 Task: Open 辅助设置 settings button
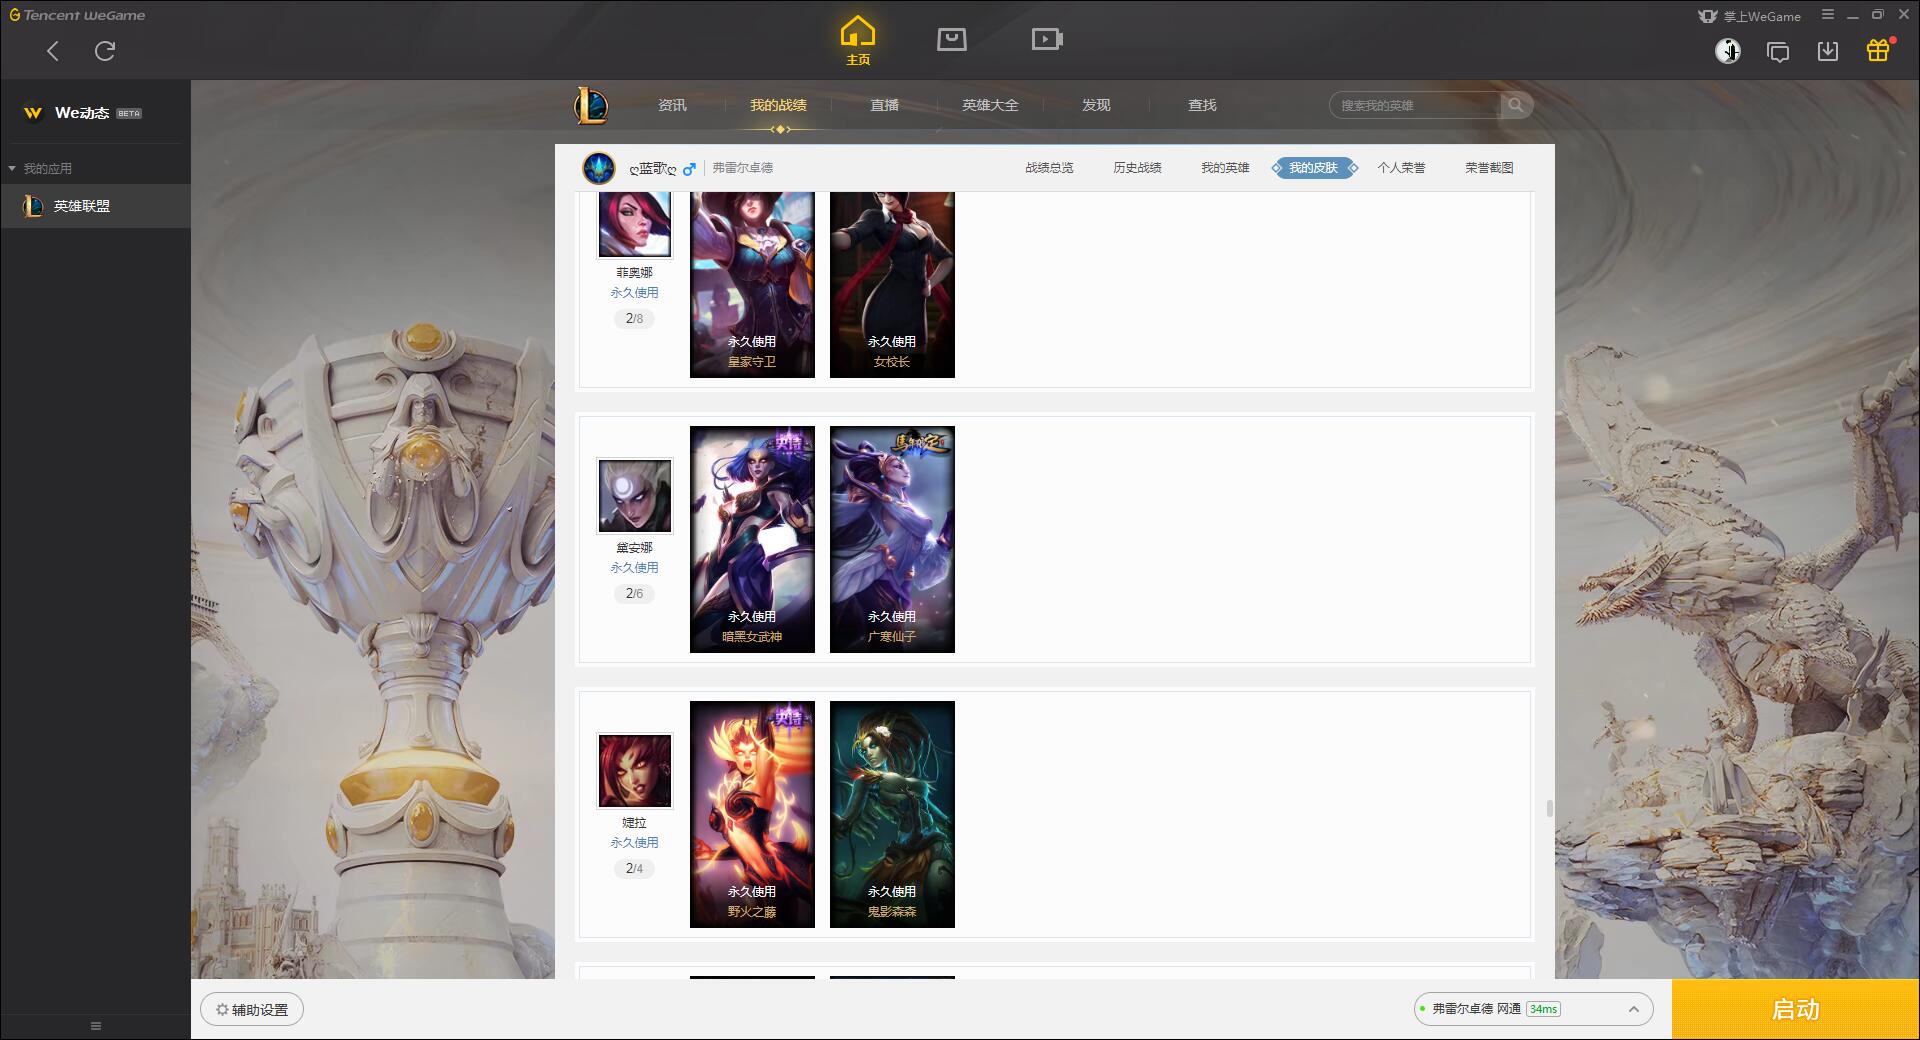[x=252, y=1010]
